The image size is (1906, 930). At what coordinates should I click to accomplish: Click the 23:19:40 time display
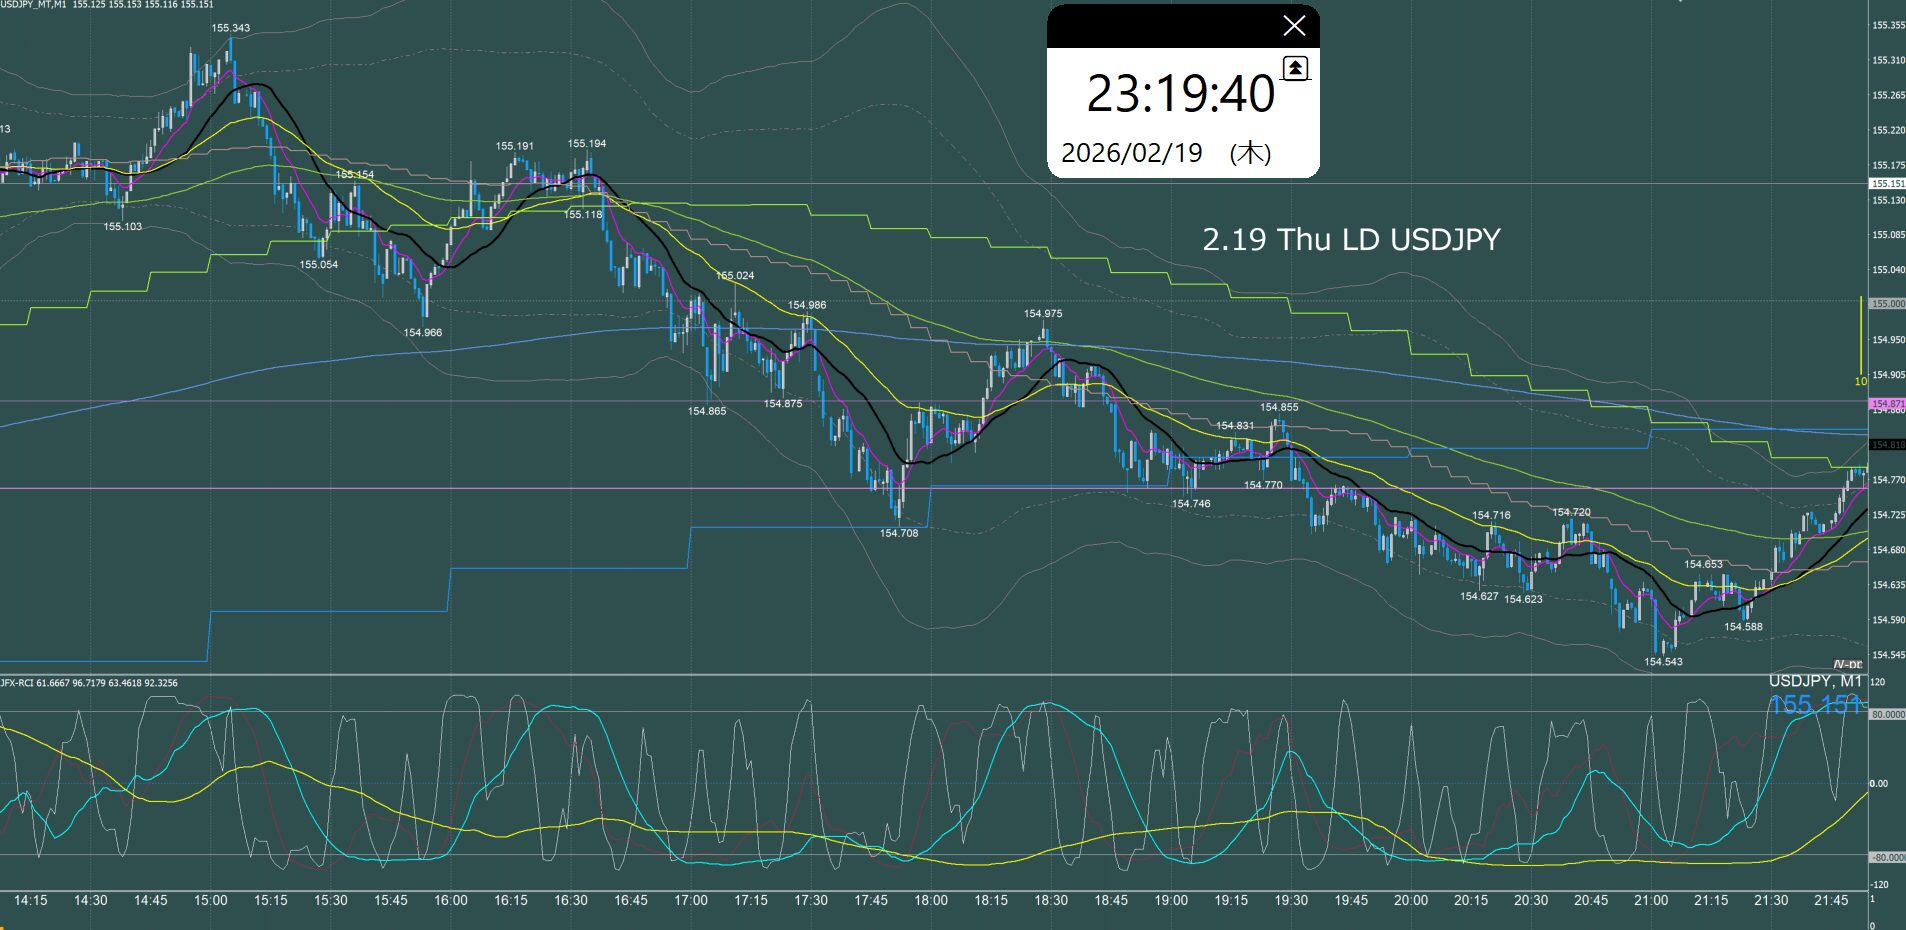[1180, 95]
